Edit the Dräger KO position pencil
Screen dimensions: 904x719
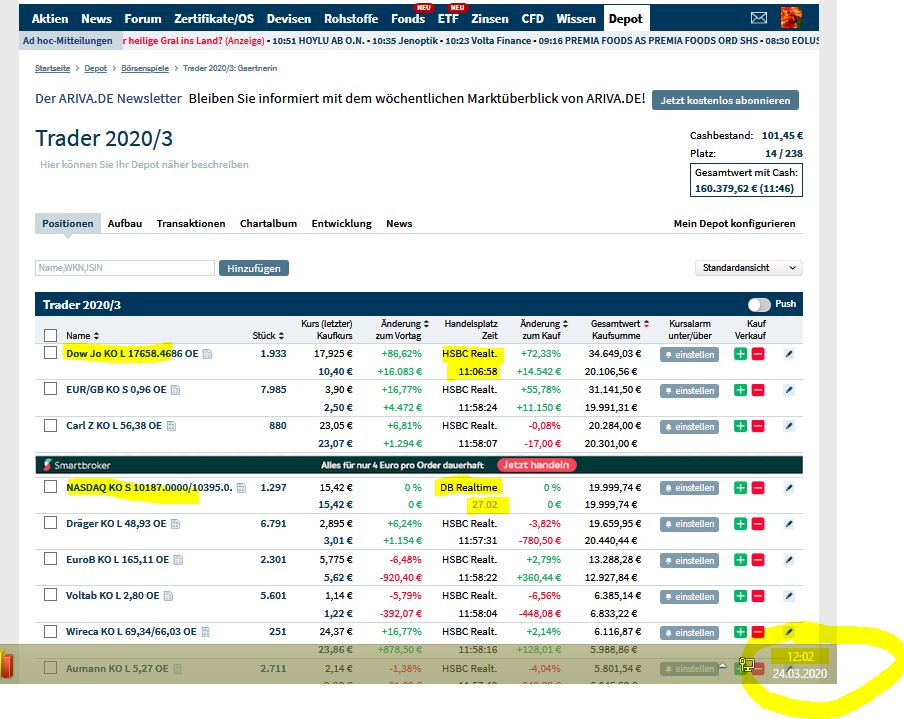point(789,524)
